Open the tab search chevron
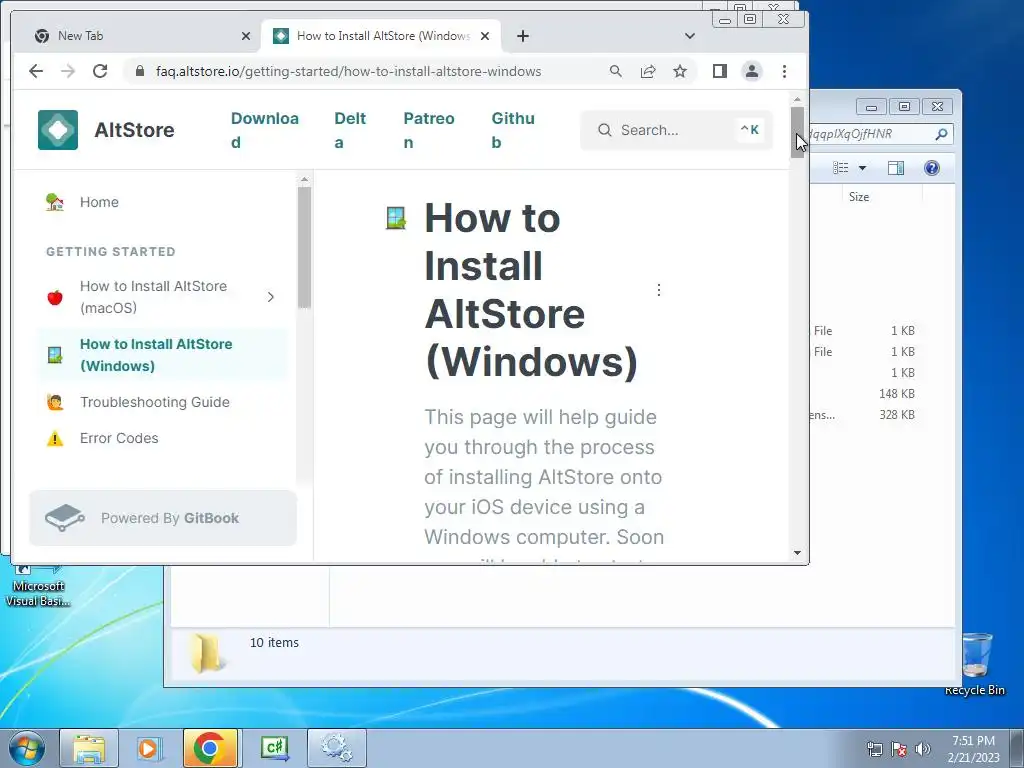The image size is (1024, 768). (690, 36)
